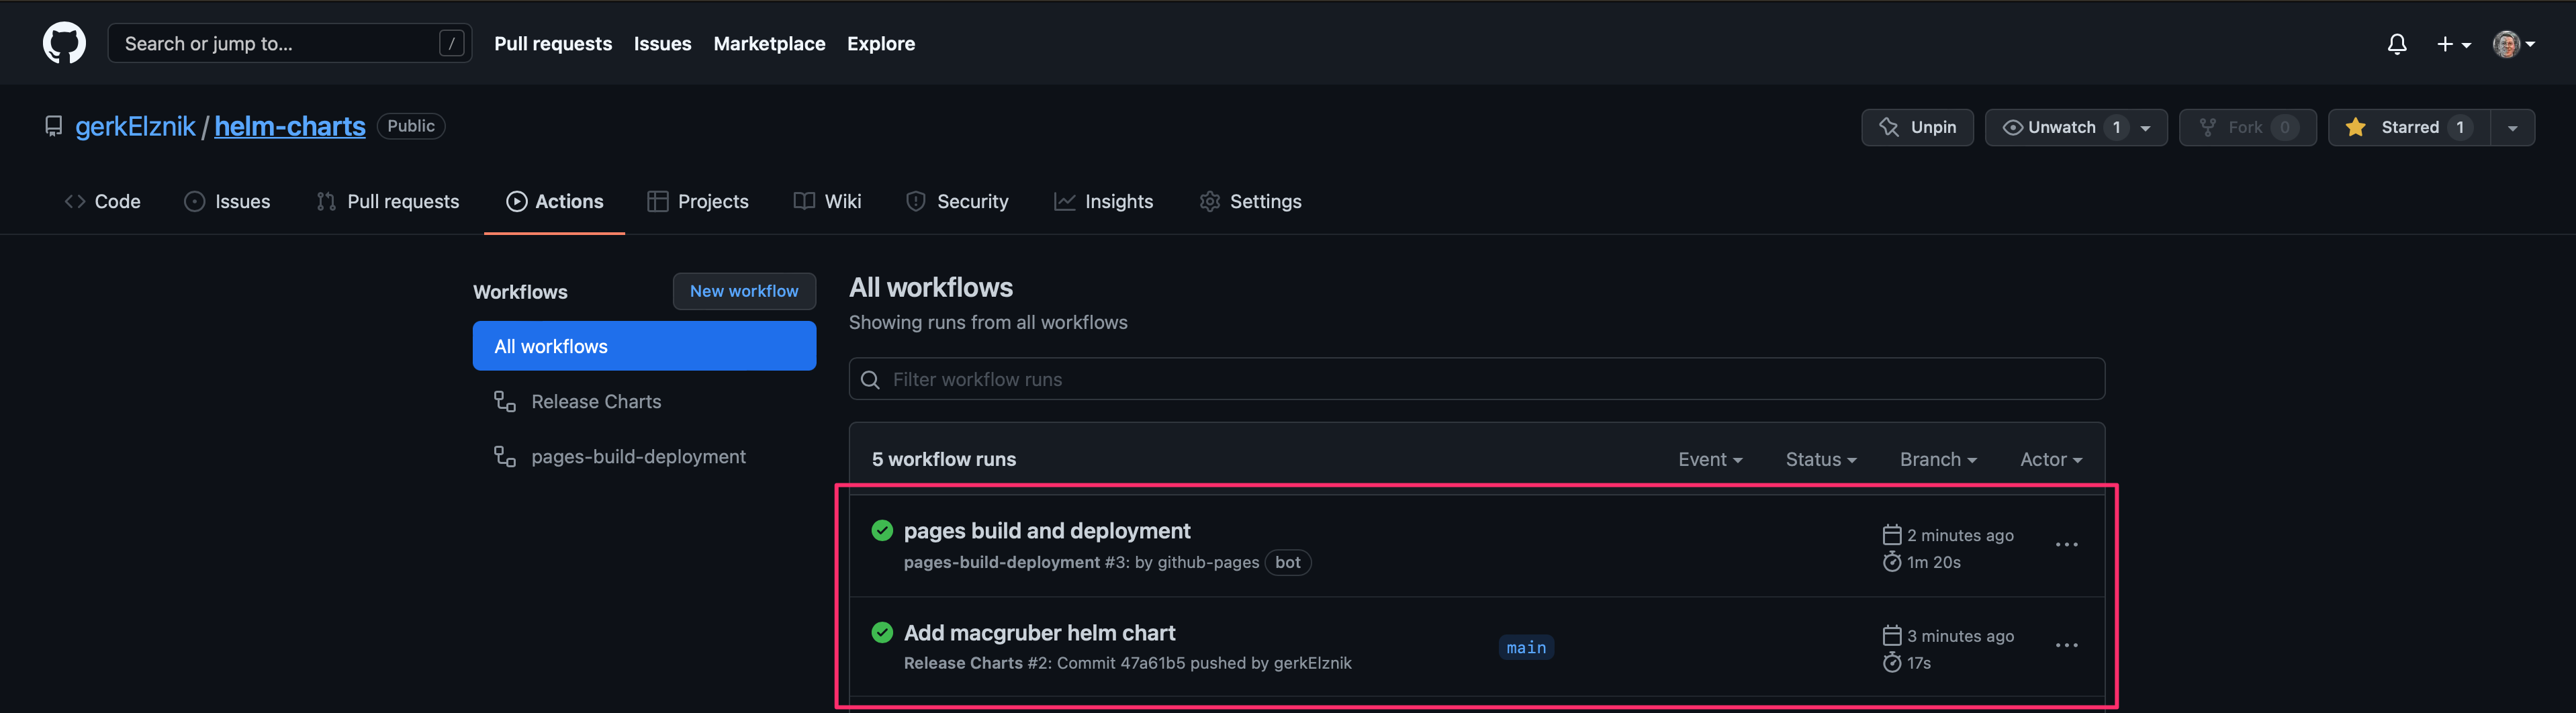The width and height of the screenshot is (2576, 713).
Task: Click the Release Charts workflow icon
Action: [x=505, y=401]
